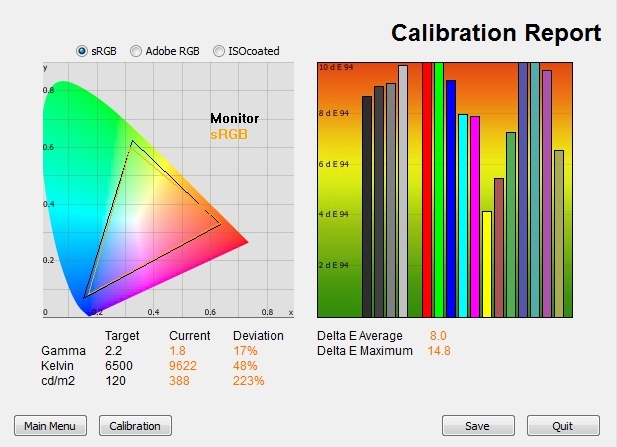Click the lightest gray bar in chart
This screenshot has height=447, width=617.
tap(403, 191)
